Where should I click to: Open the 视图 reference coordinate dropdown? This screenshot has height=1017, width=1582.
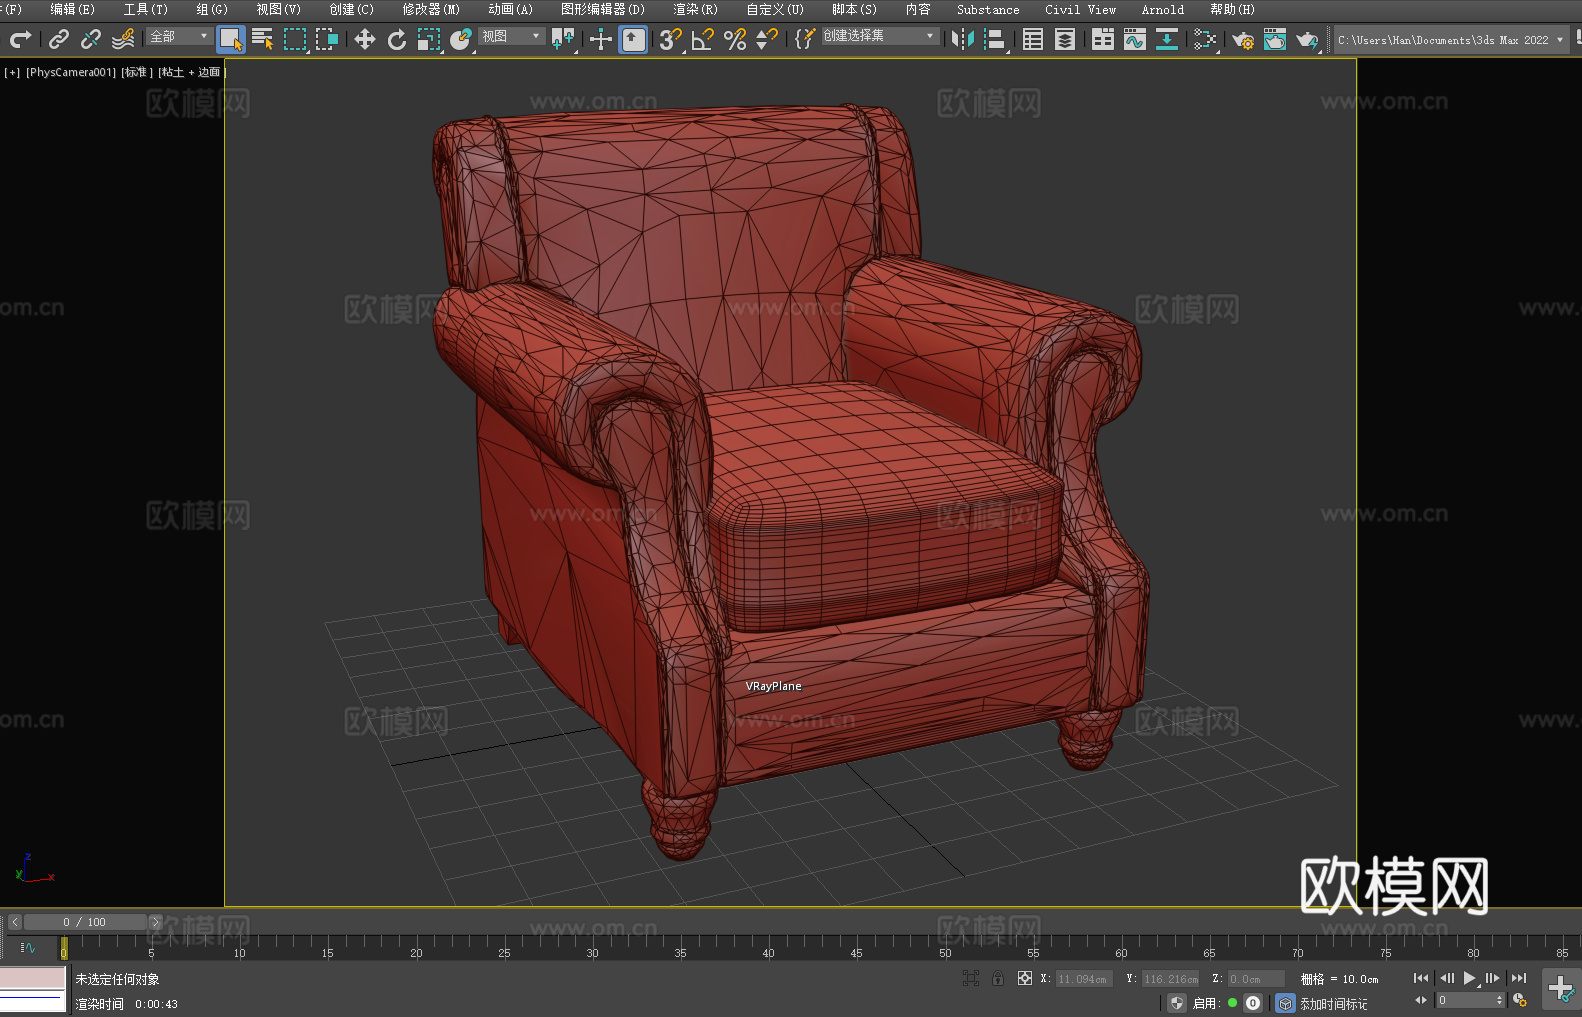(x=511, y=36)
